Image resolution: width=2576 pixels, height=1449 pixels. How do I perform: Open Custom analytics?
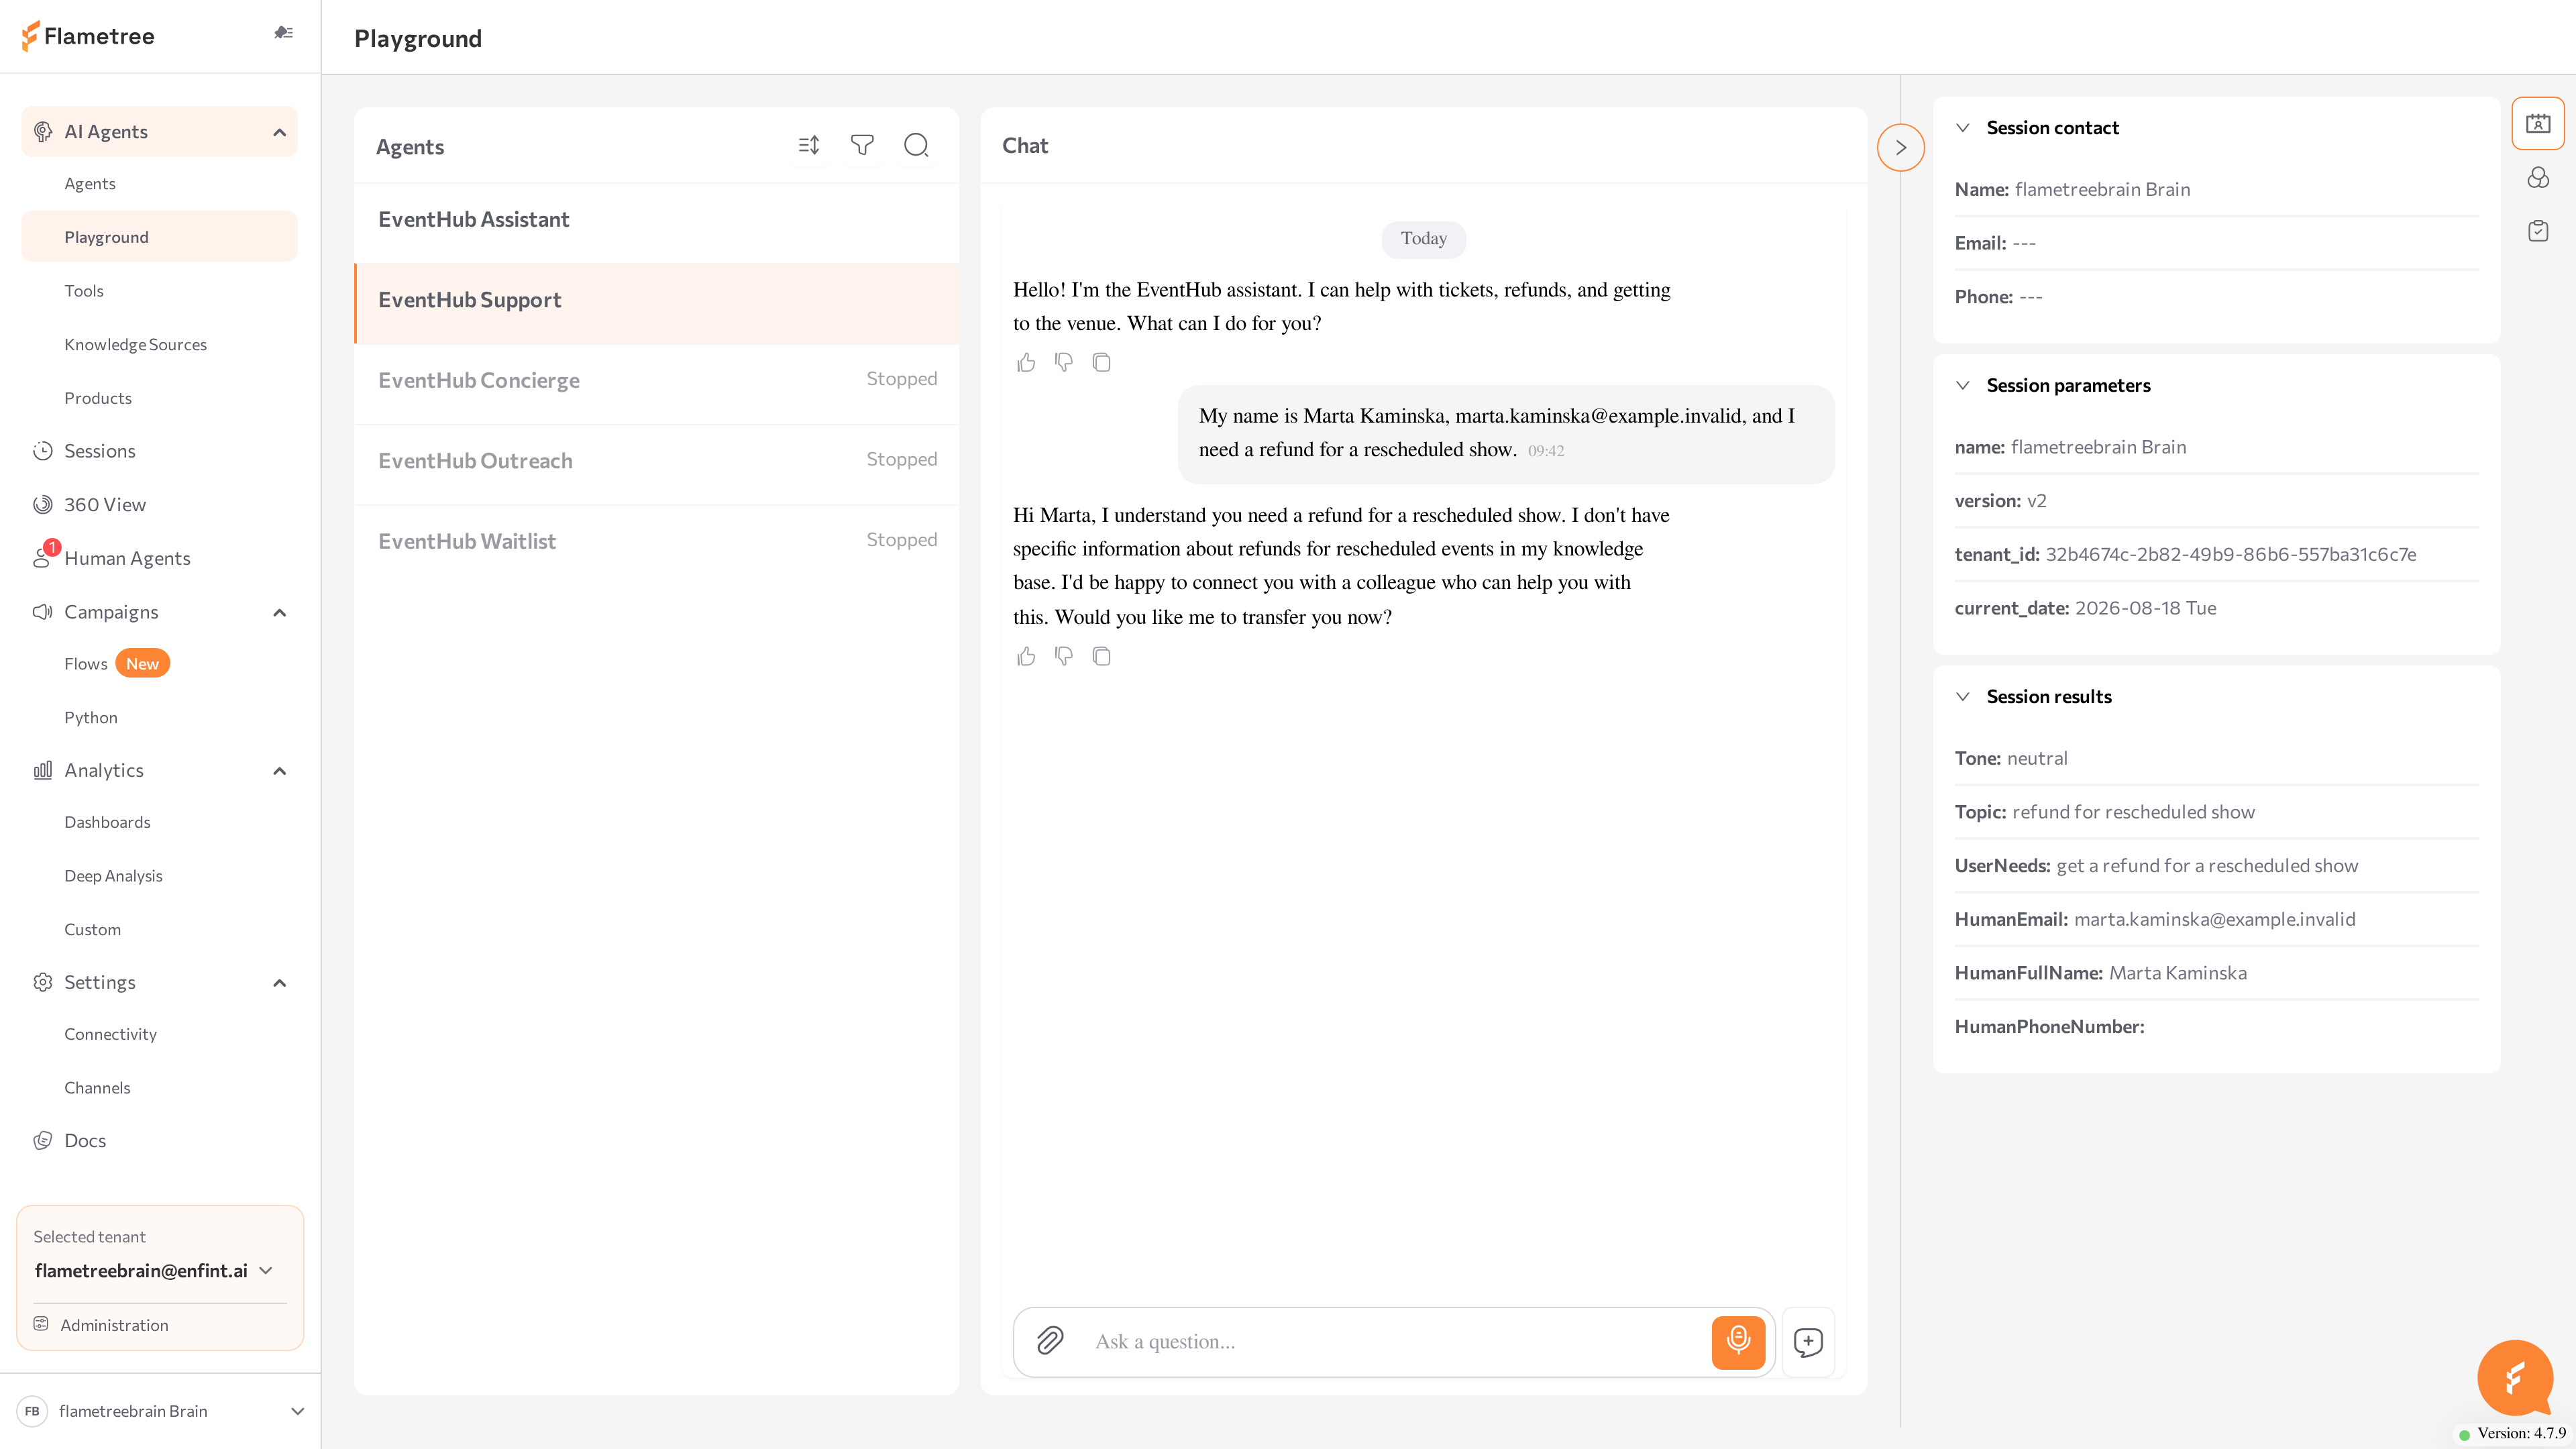[92, 930]
